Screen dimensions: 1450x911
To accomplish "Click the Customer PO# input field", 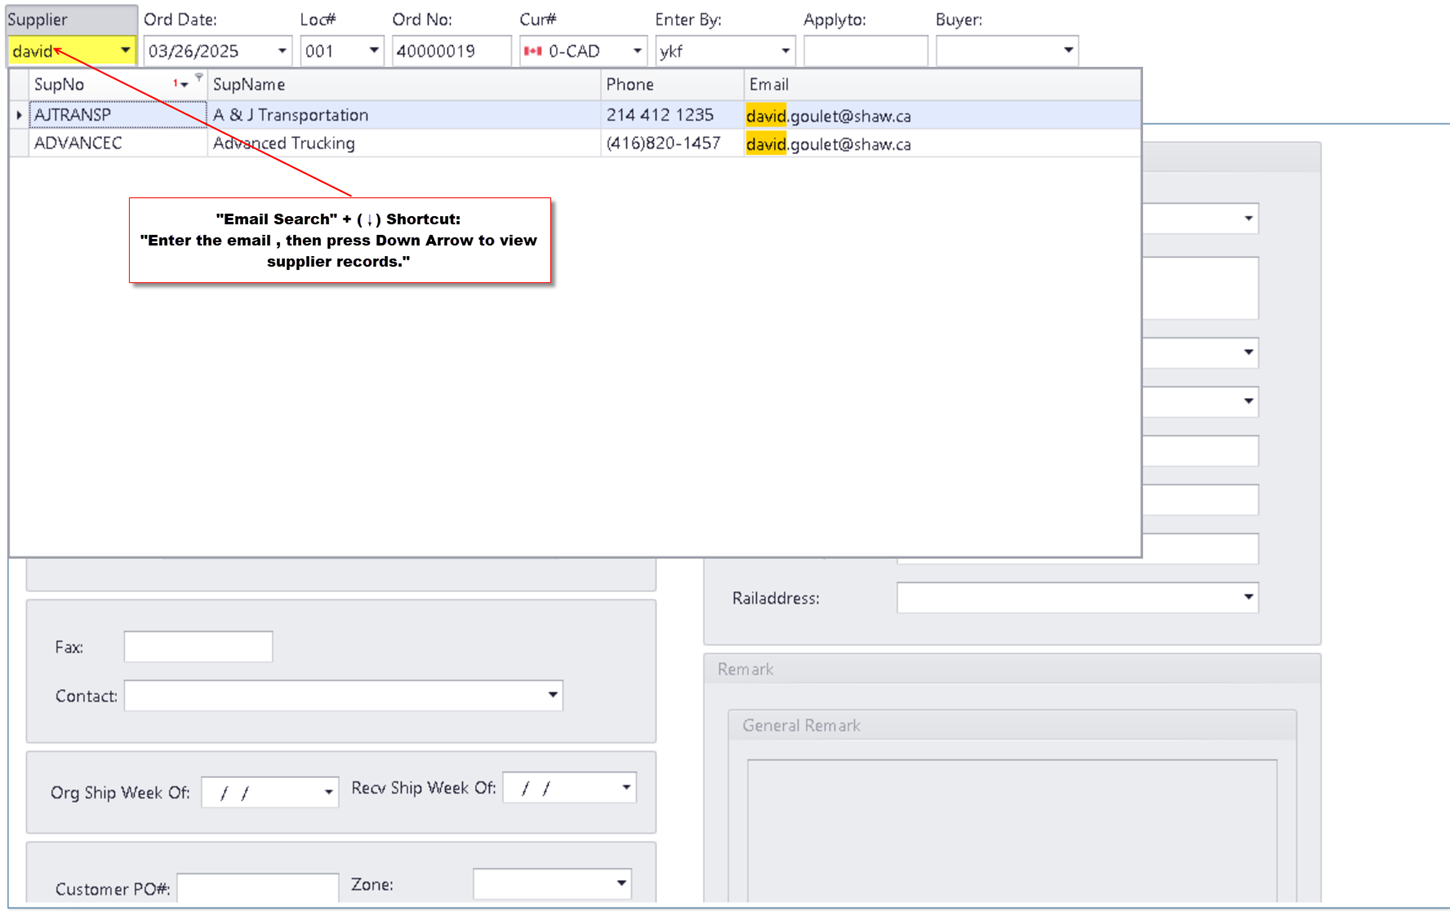I will pos(258,886).
